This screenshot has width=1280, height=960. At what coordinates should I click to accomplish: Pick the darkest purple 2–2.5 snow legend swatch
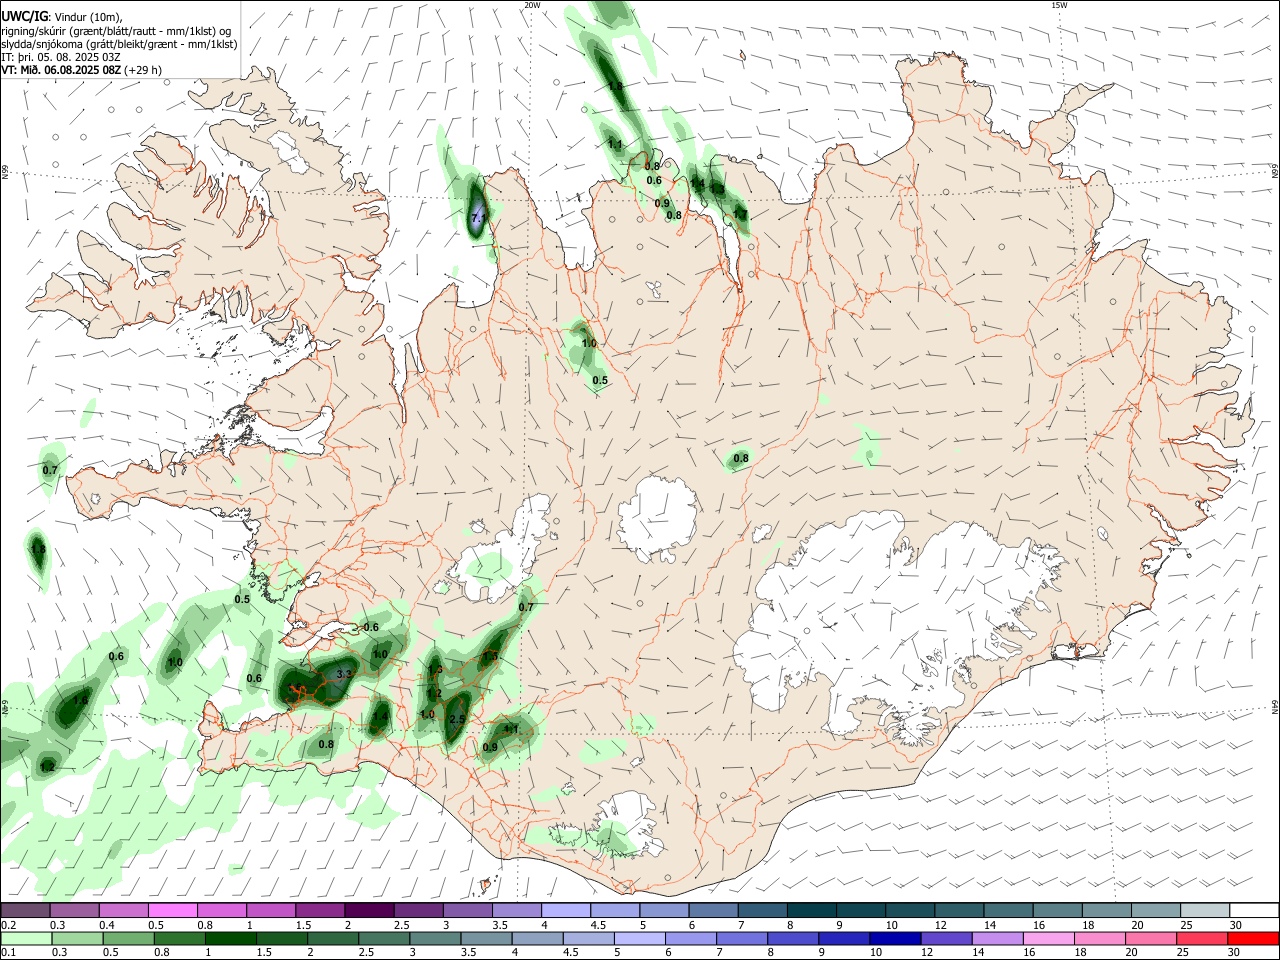point(369,911)
